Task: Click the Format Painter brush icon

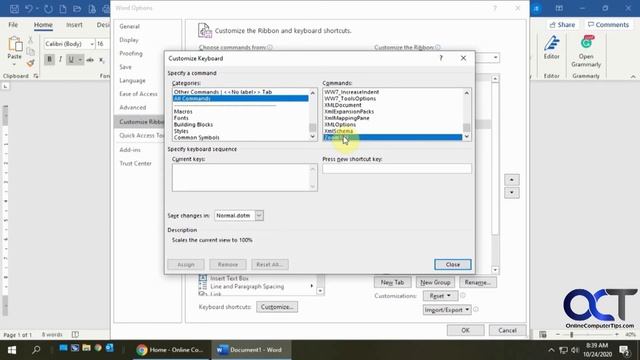Action: tap(30, 63)
